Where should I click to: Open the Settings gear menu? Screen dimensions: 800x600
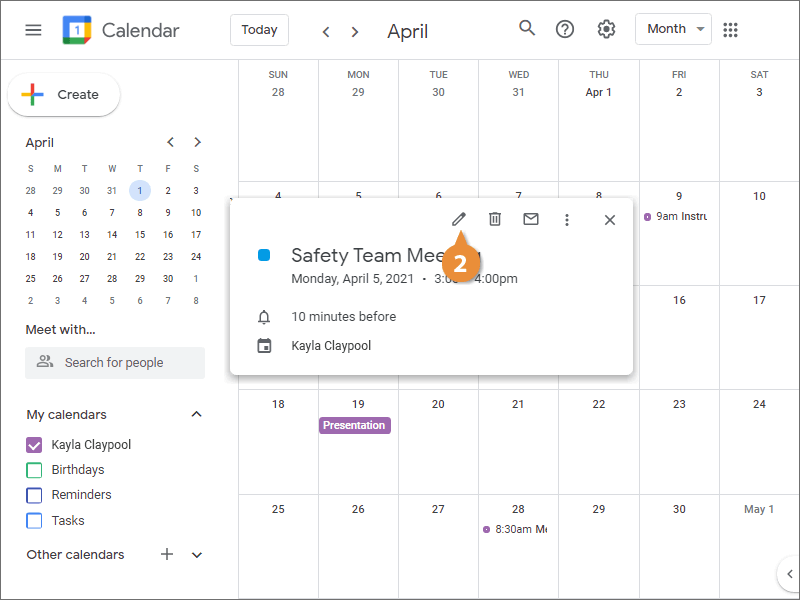[606, 29]
